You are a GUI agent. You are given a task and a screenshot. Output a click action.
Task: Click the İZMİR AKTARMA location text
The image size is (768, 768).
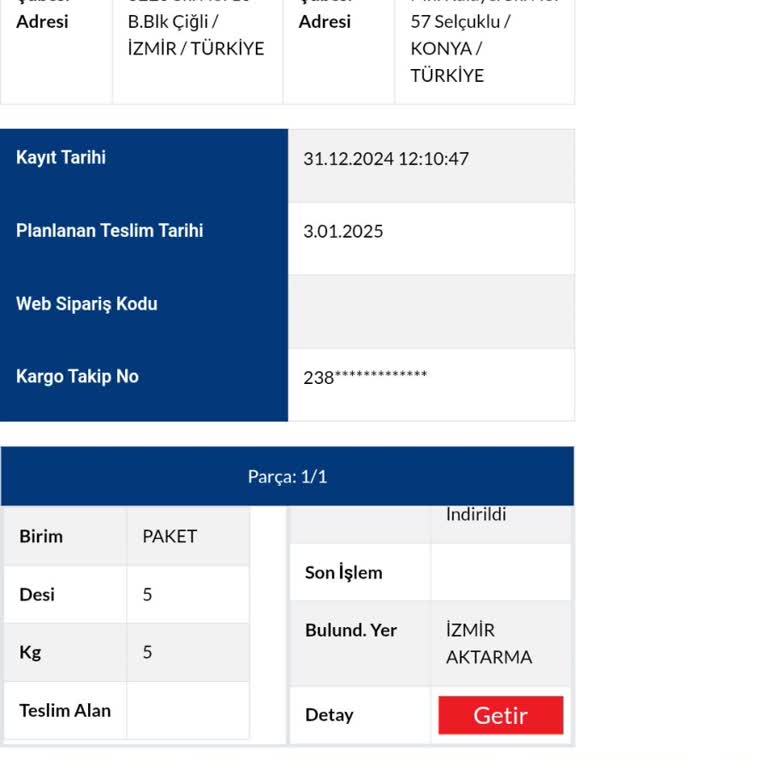coord(489,644)
